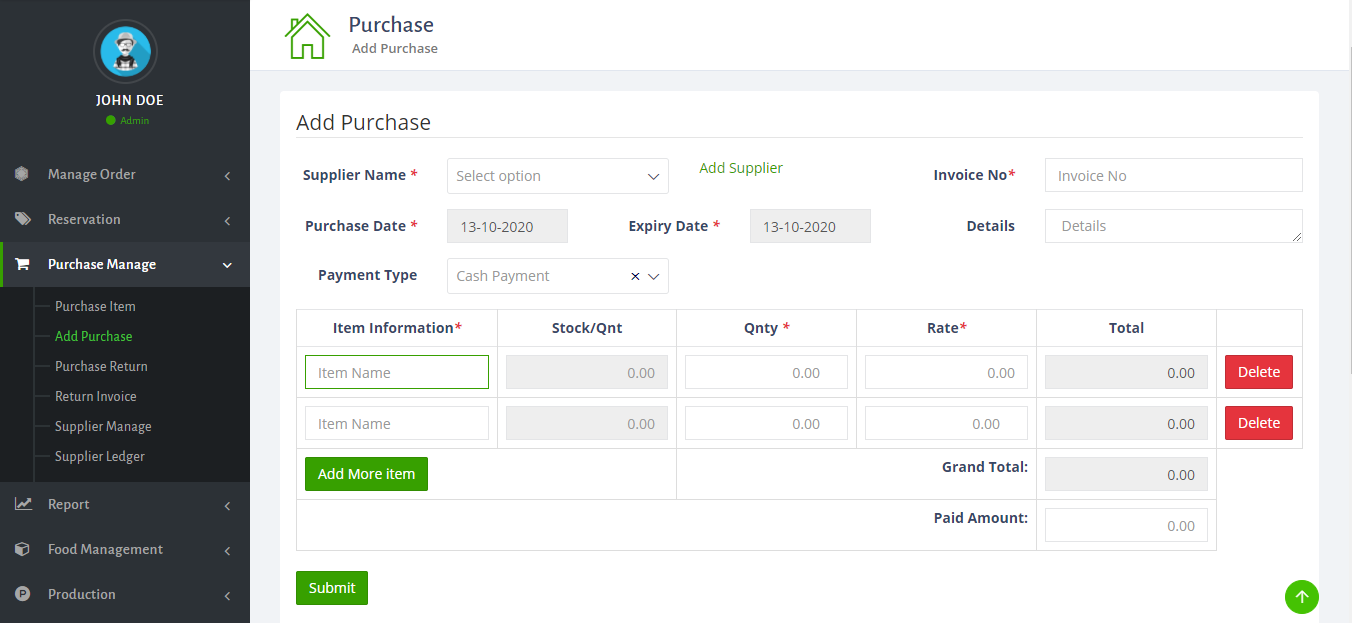Click the green home icon in header
Image resolution: width=1352 pixels, height=623 pixels.
point(307,36)
